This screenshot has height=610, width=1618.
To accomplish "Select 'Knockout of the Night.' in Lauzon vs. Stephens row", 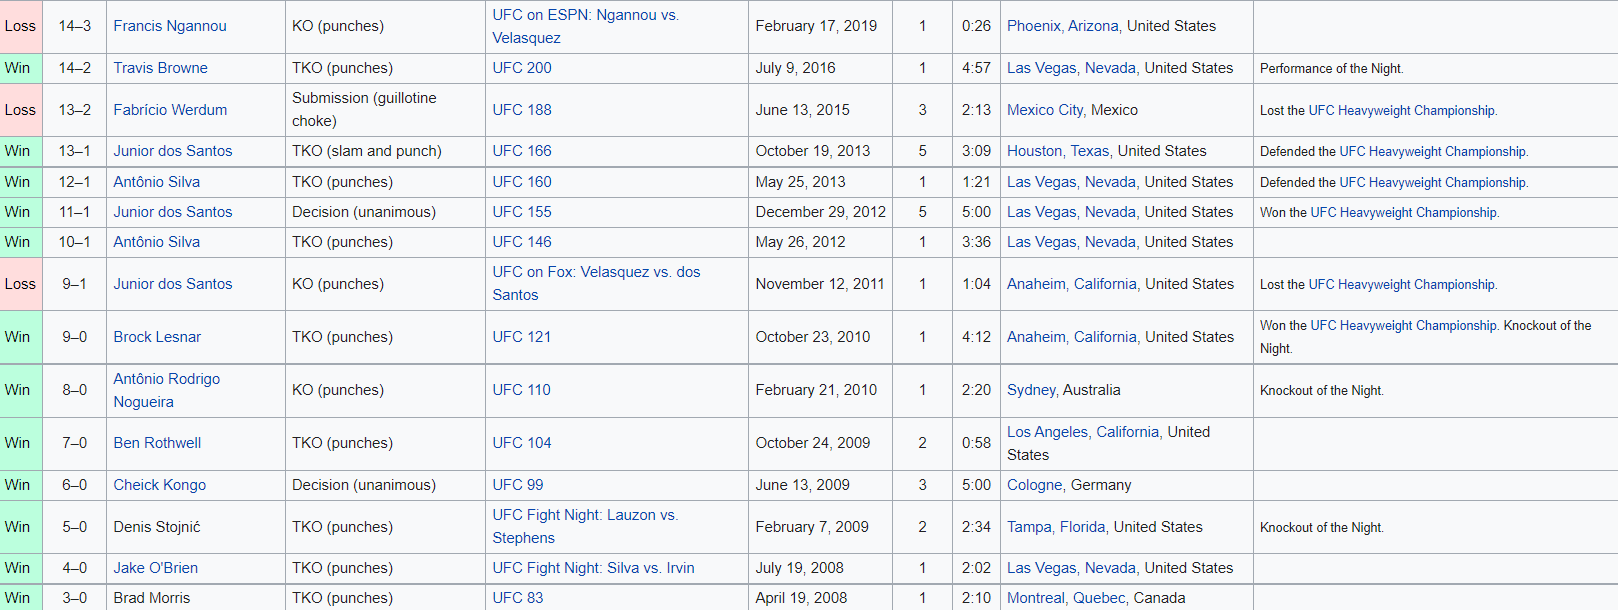I will coord(1322,528).
